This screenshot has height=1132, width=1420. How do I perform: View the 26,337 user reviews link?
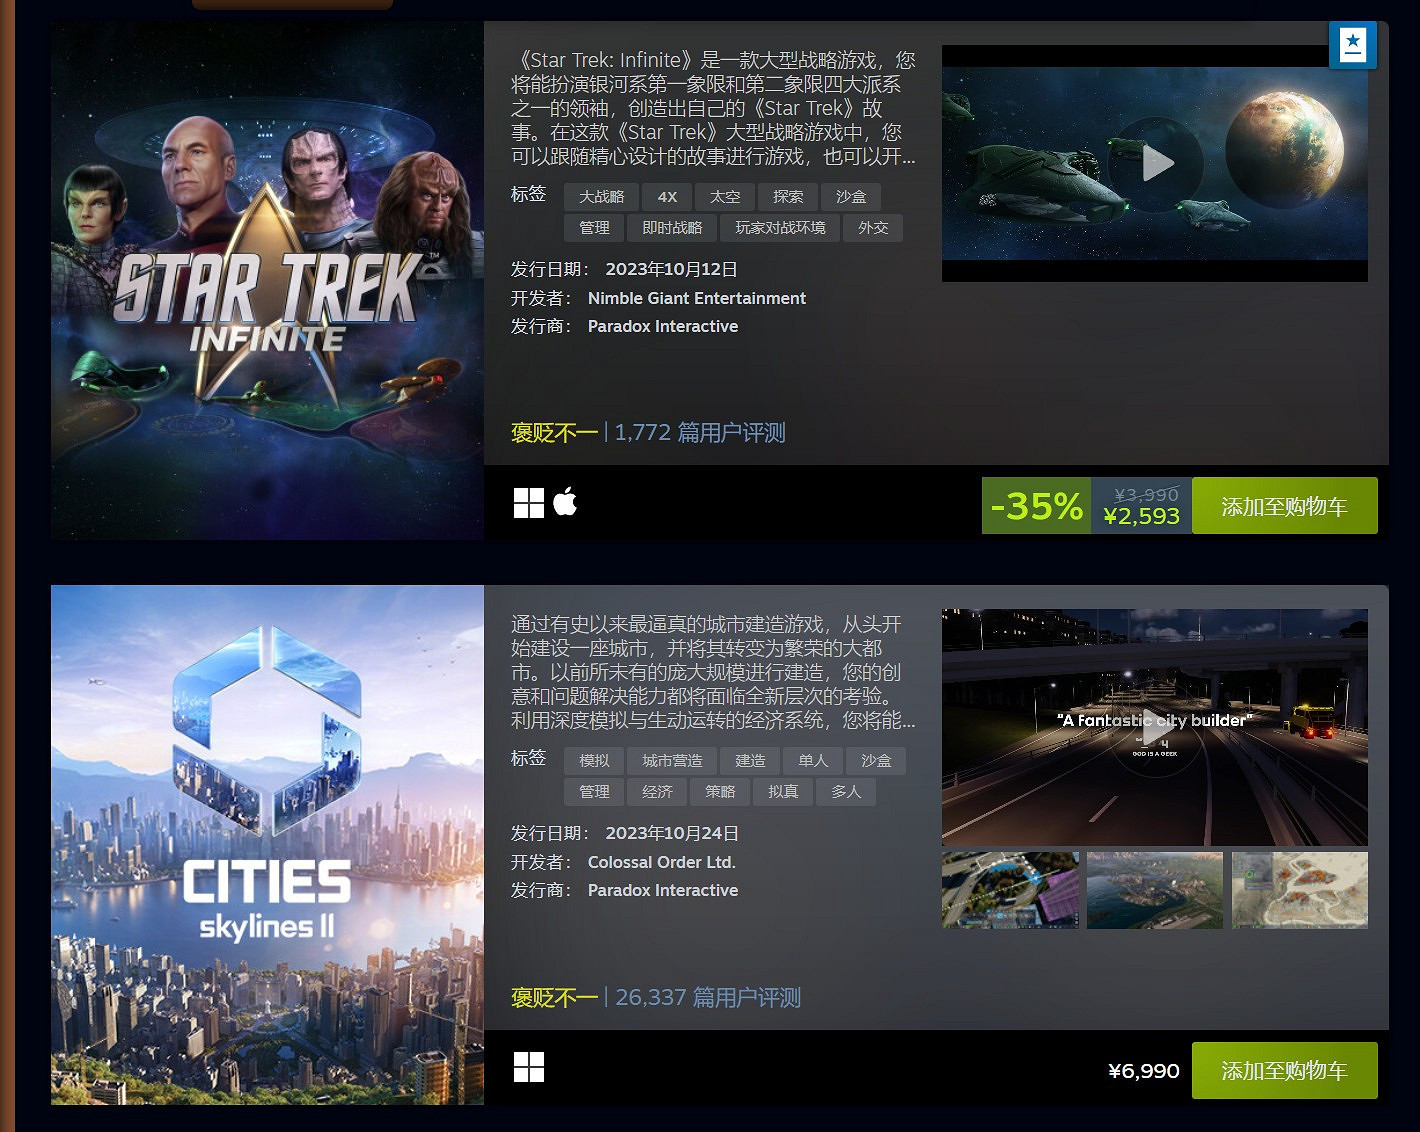coord(708,998)
